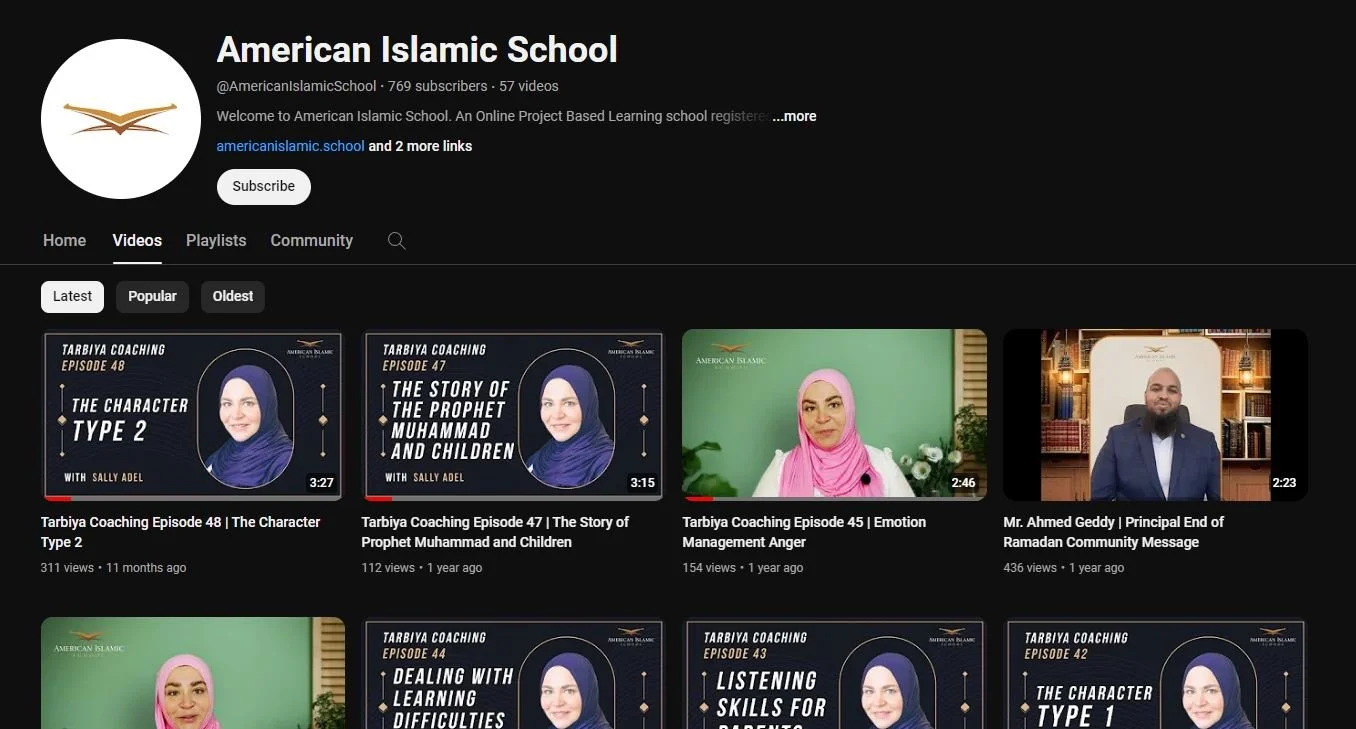Select the Latest sort chip
Viewport: 1356px width, 729px height.
tap(72, 297)
